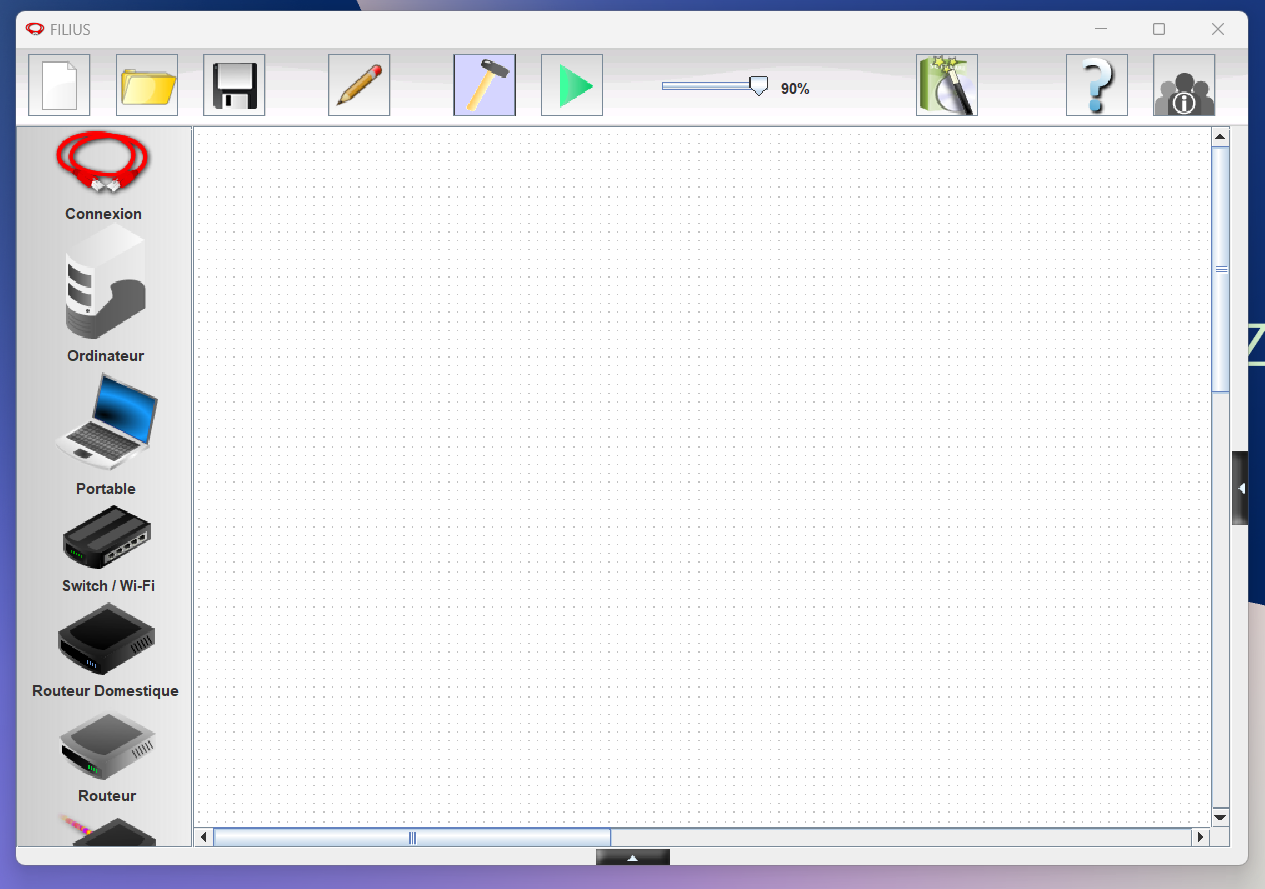Click the New project blank page icon
The height and width of the screenshot is (889, 1265).
tap(59, 85)
